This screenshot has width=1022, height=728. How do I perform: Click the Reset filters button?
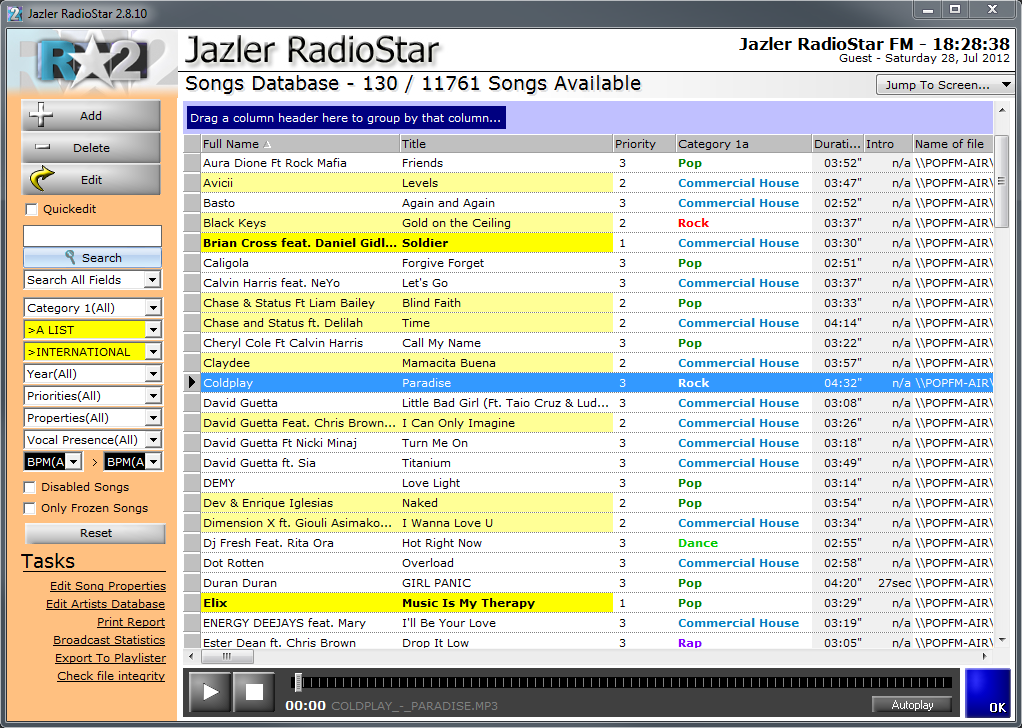(x=95, y=533)
